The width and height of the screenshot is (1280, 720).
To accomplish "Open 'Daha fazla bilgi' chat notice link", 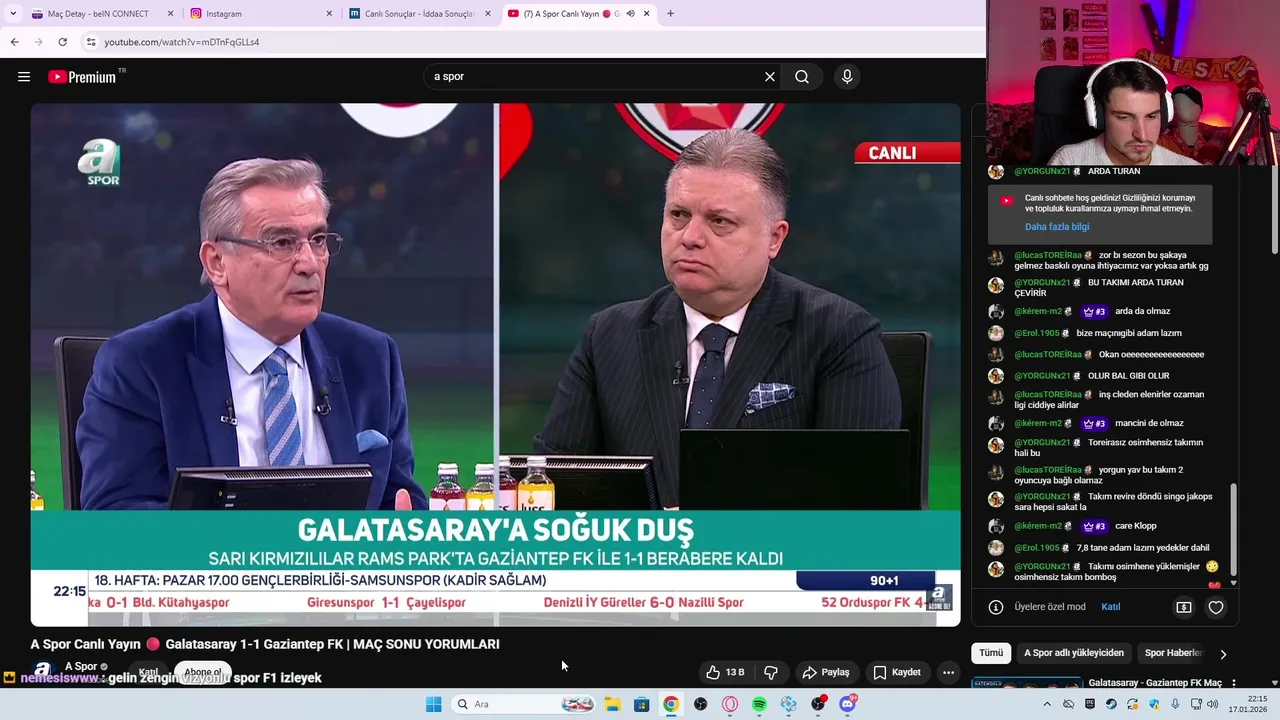I will [1057, 227].
